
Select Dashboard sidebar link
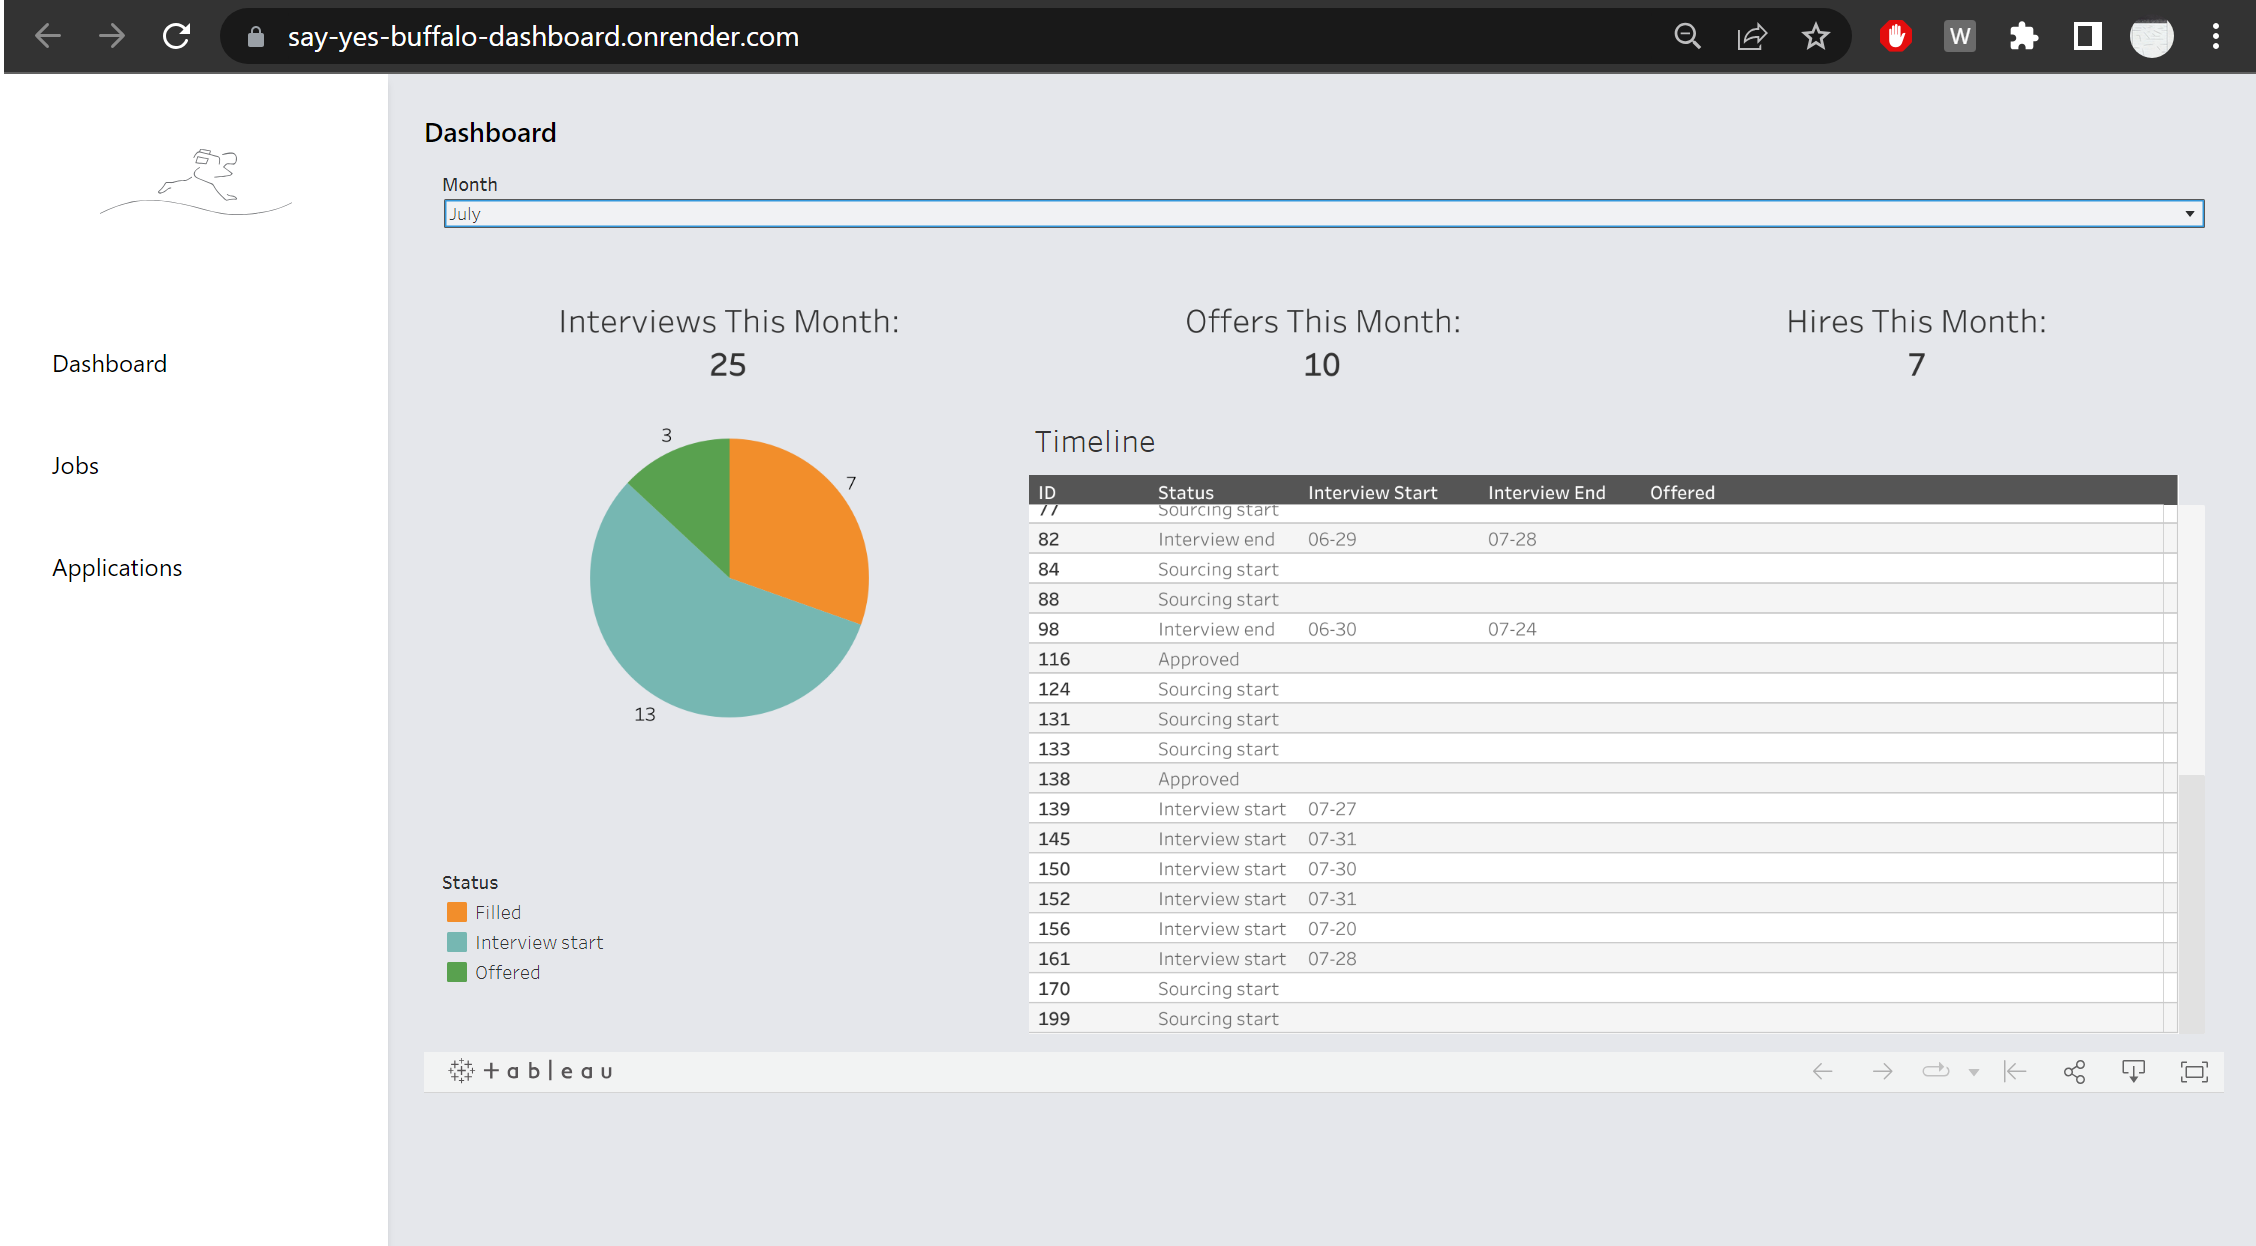click(109, 364)
